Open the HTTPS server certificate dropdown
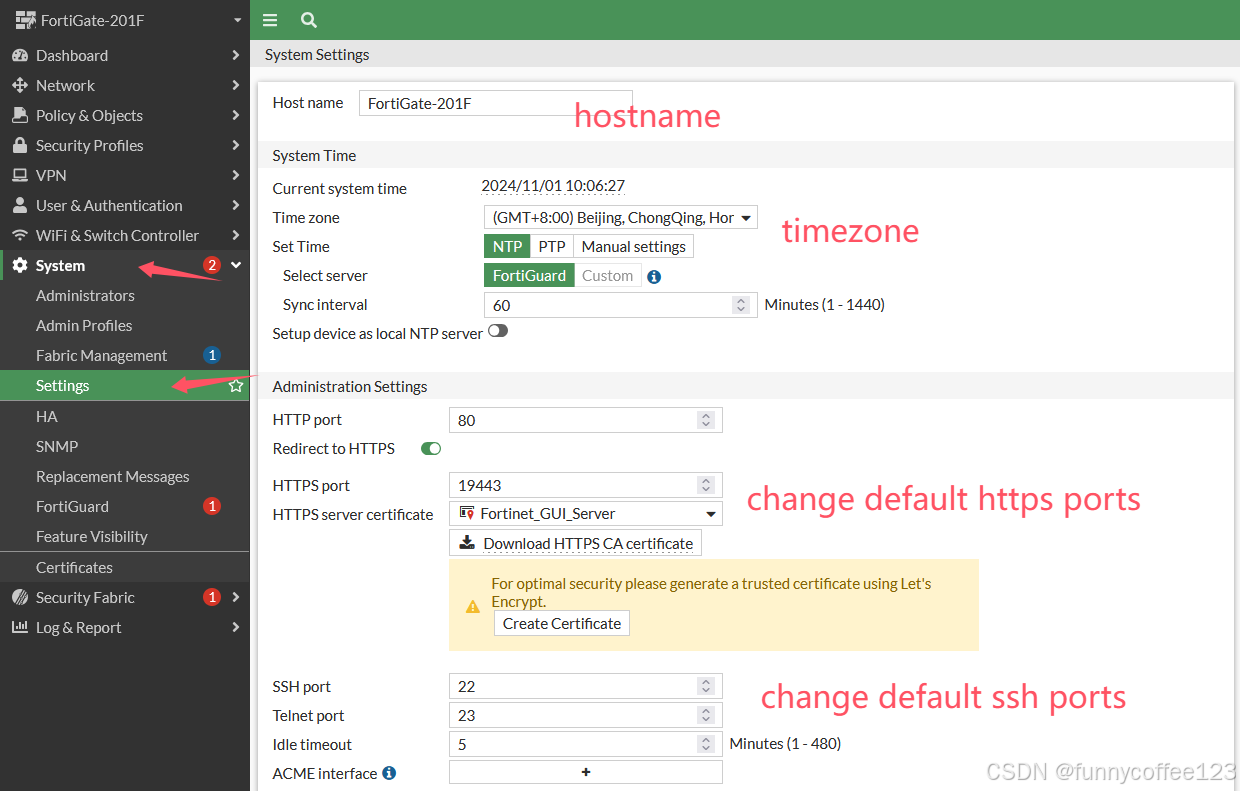 point(586,514)
